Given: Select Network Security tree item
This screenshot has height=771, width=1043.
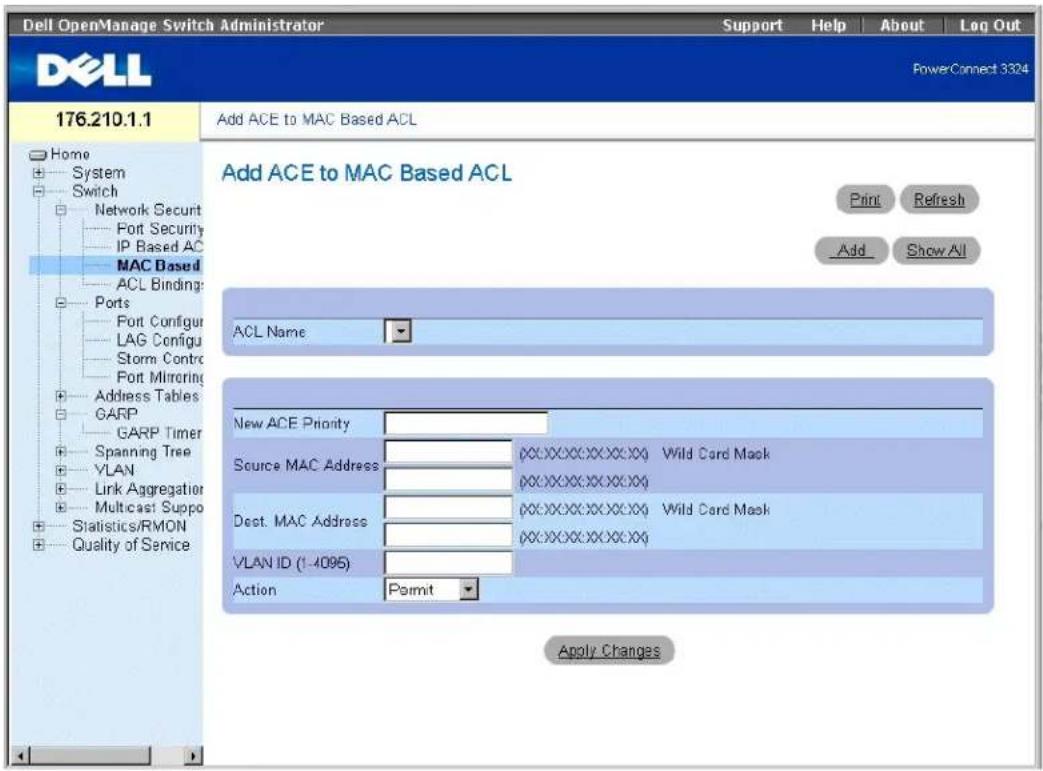Looking at the screenshot, I should [x=148, y=210].
